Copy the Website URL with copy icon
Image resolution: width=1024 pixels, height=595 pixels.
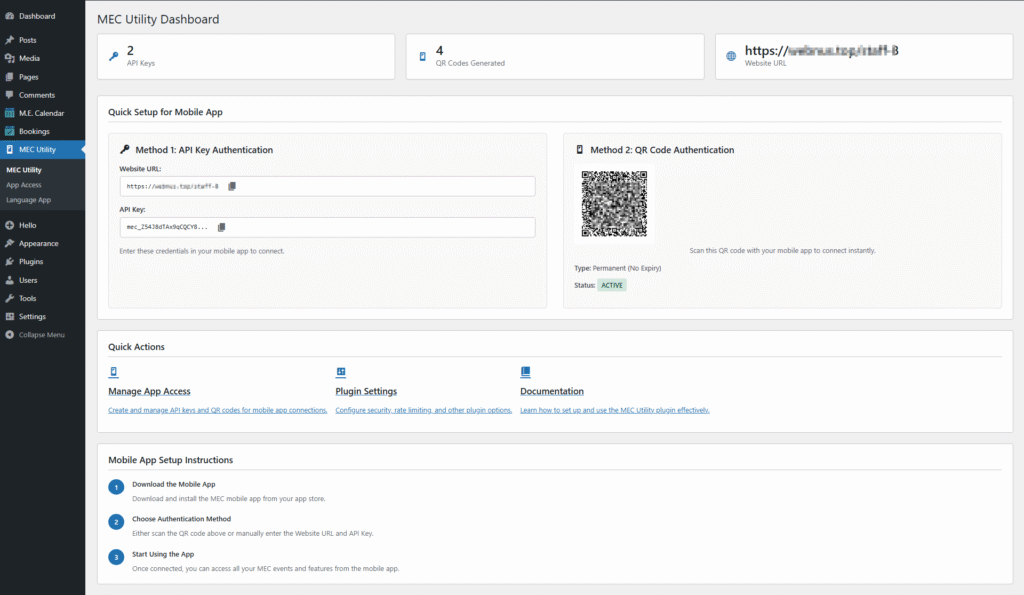[x=232, y=186]
